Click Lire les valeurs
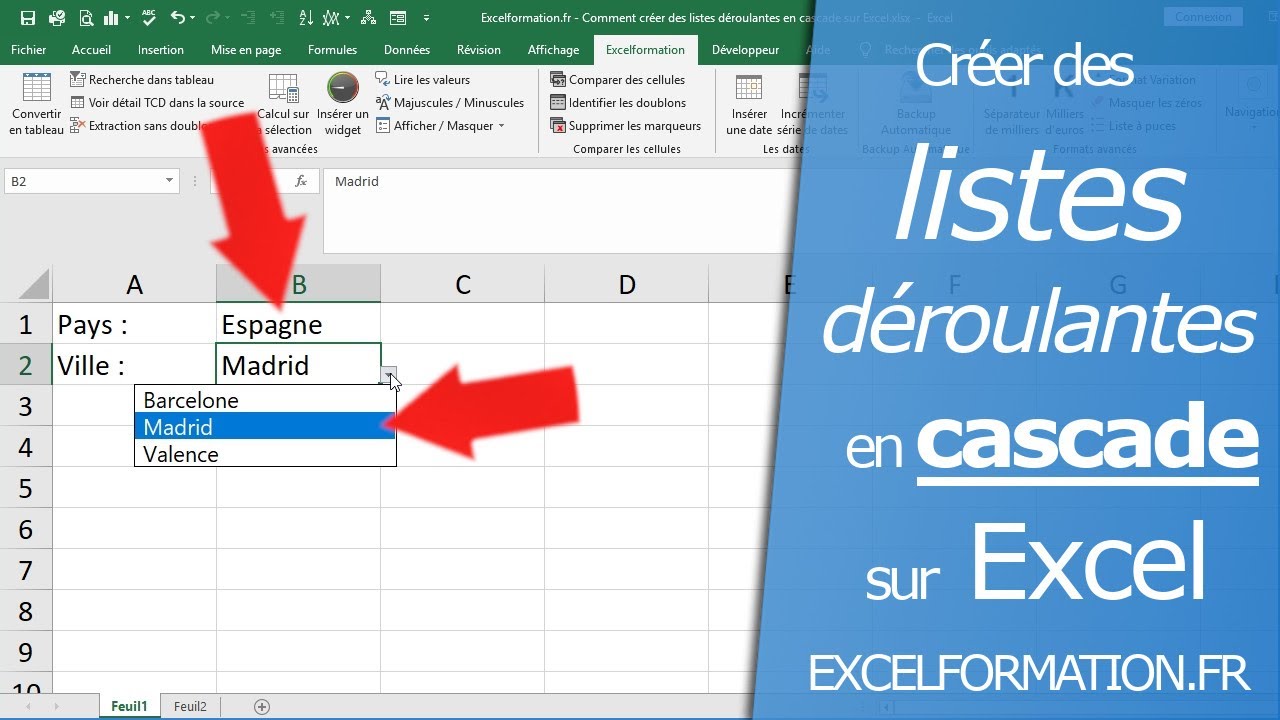The image size is (1280, 720). coord(423,80)
